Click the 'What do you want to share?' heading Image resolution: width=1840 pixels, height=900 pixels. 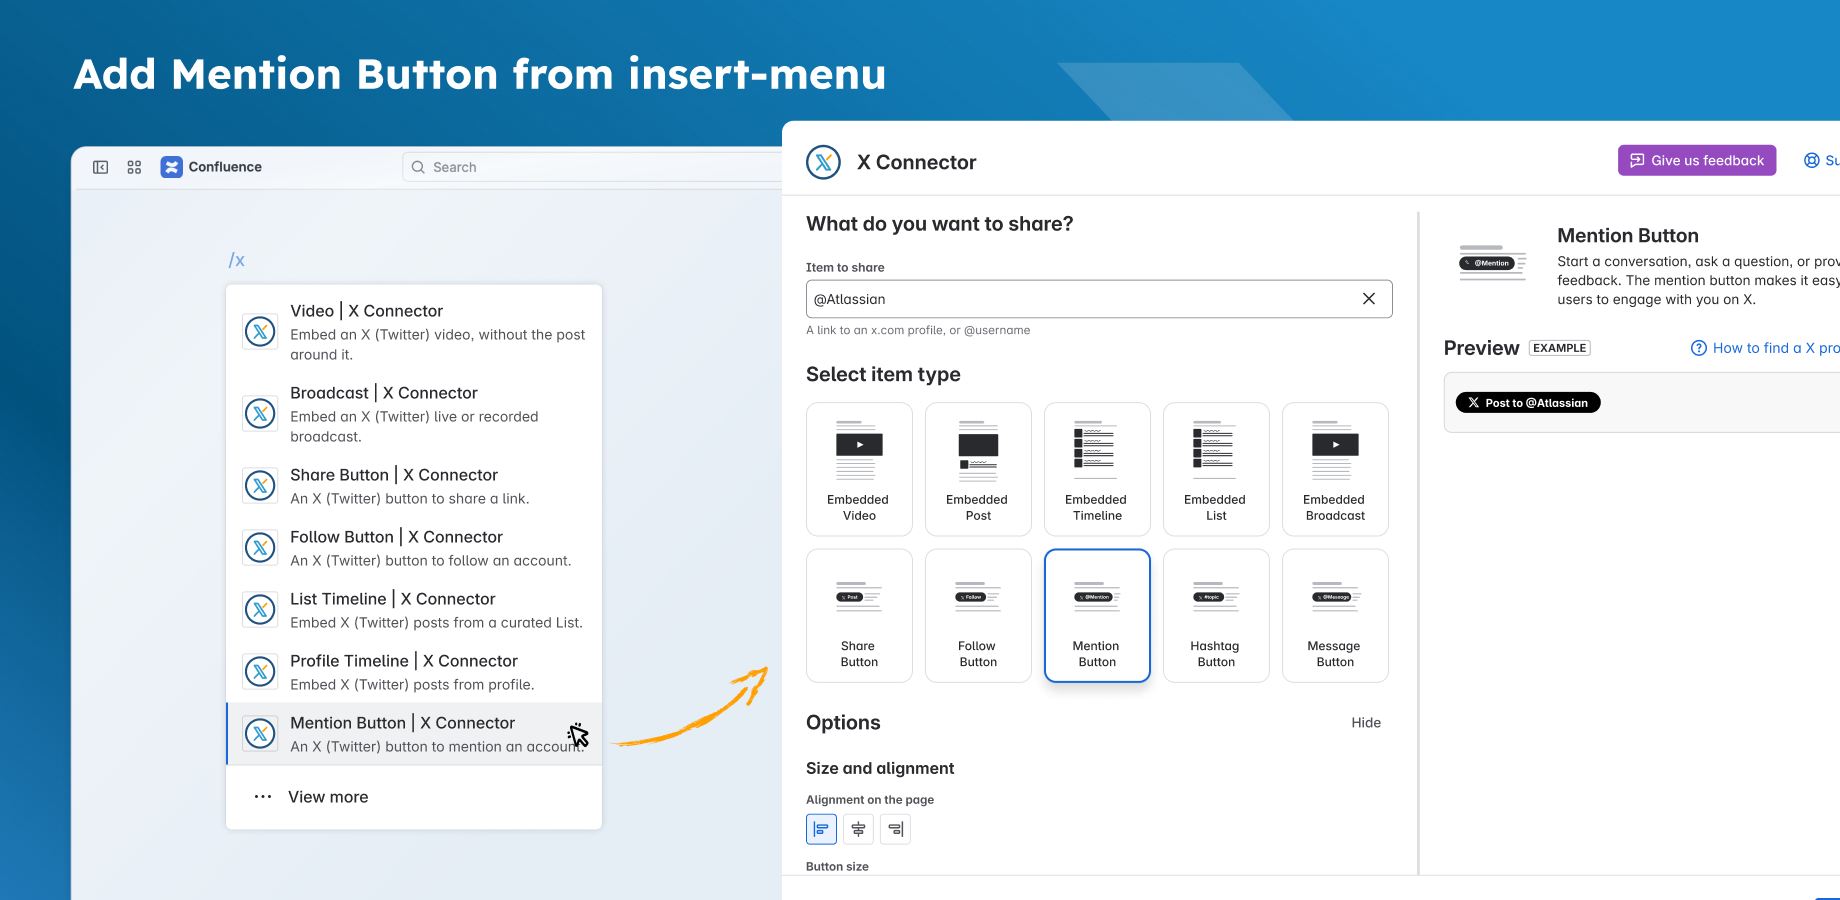coord(939,224)
